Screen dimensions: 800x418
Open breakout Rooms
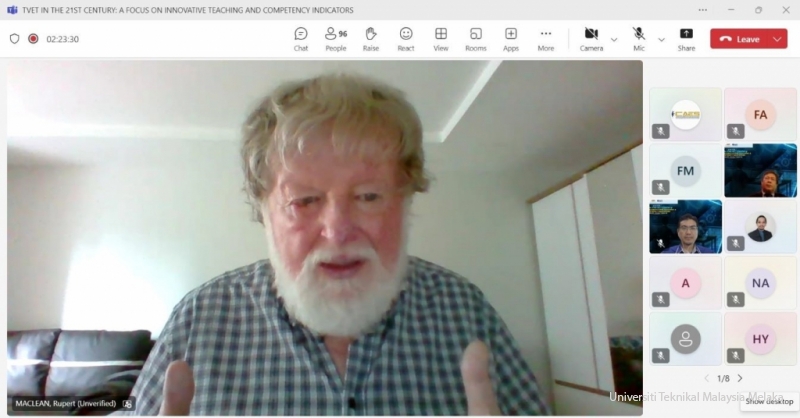tap(475, 38)
